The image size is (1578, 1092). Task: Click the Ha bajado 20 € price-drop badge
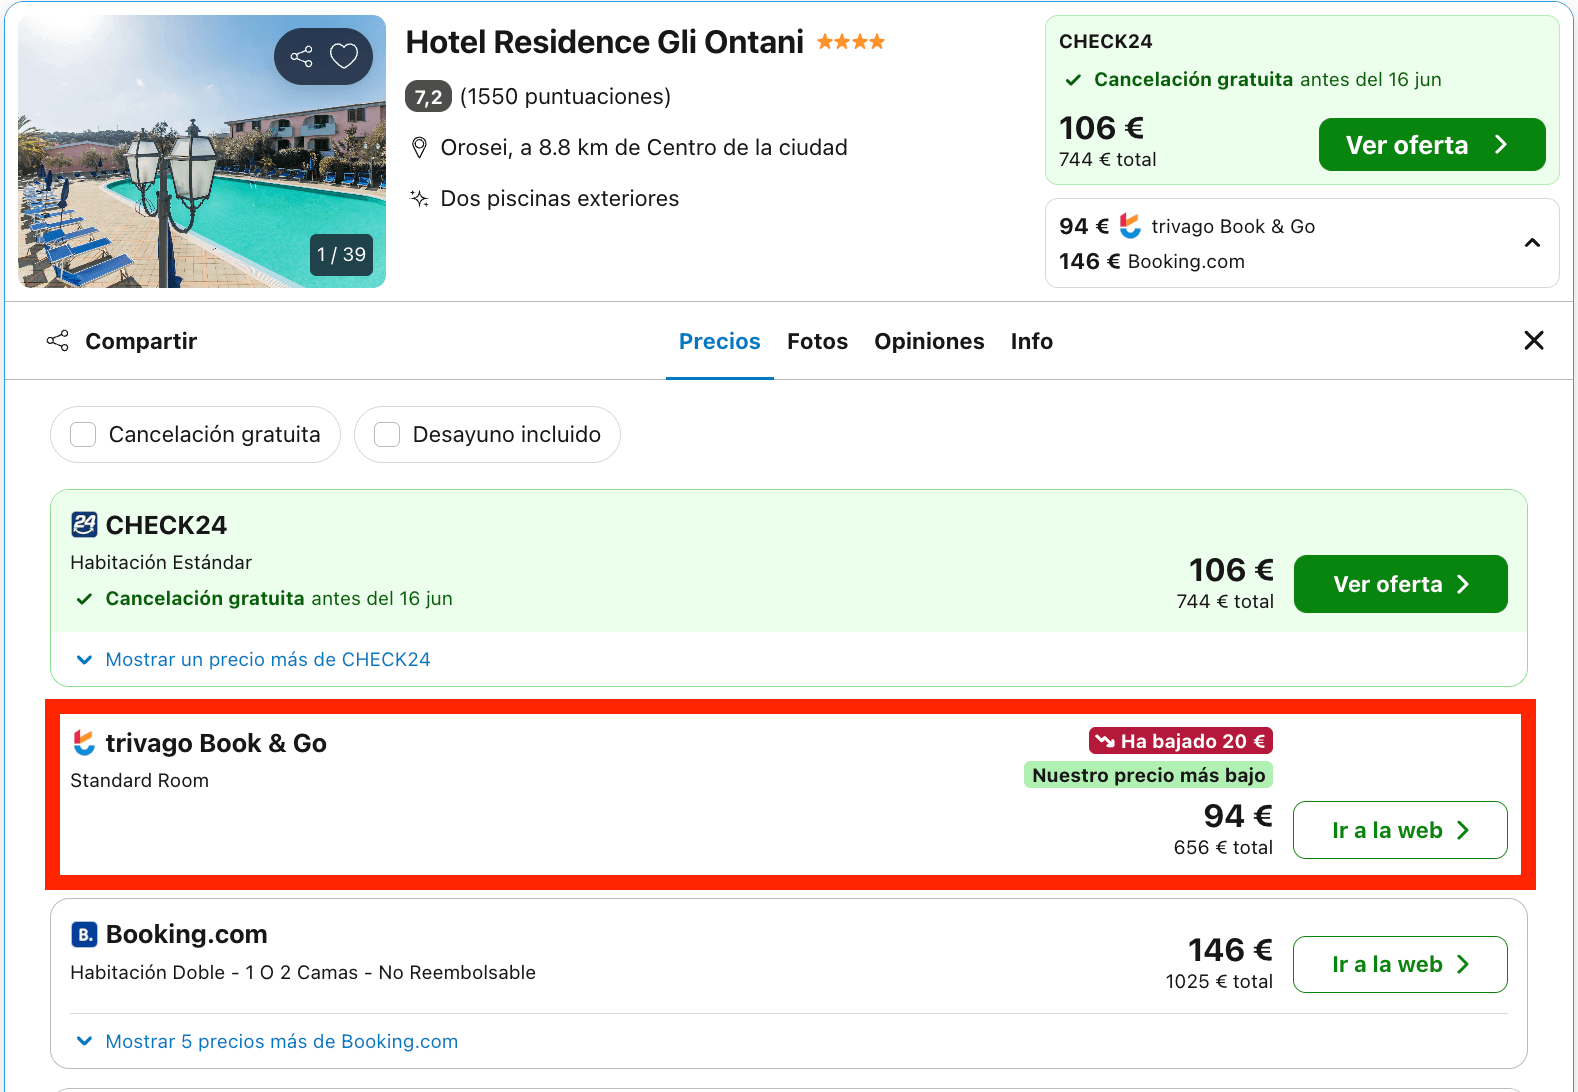click(x=1180, y=741)
